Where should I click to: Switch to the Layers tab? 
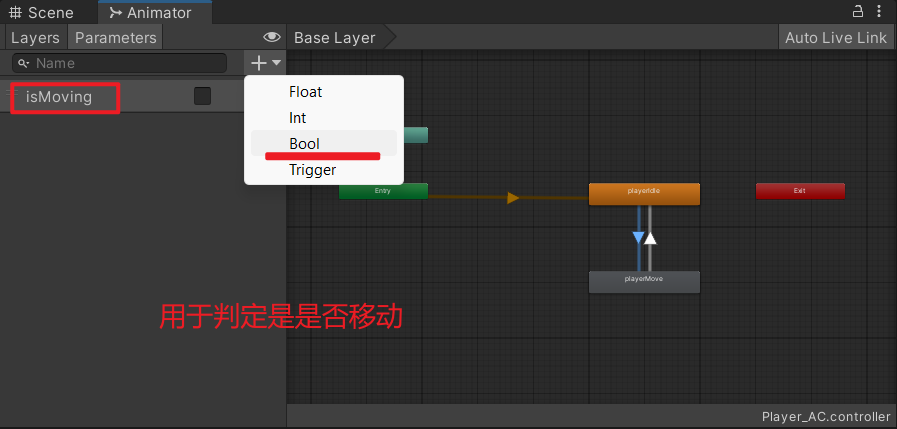pos(35,37)
